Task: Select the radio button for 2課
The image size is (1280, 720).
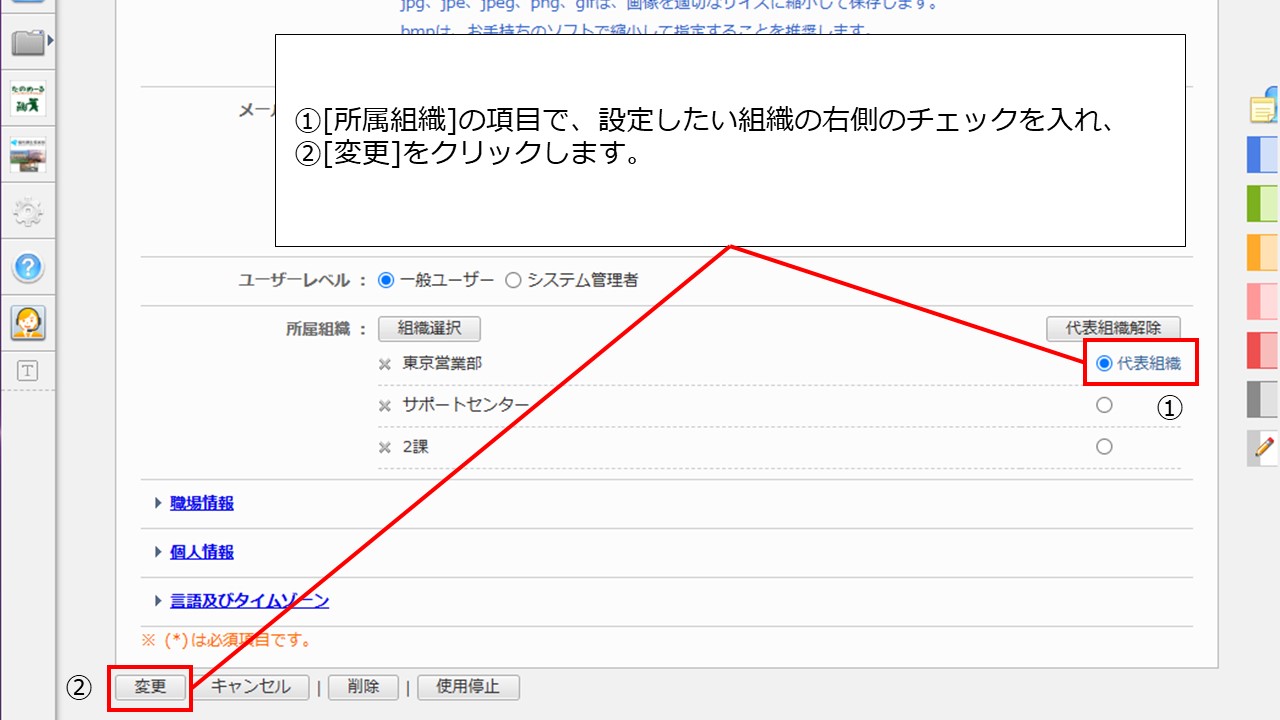Action: (x=1104, y=447)
